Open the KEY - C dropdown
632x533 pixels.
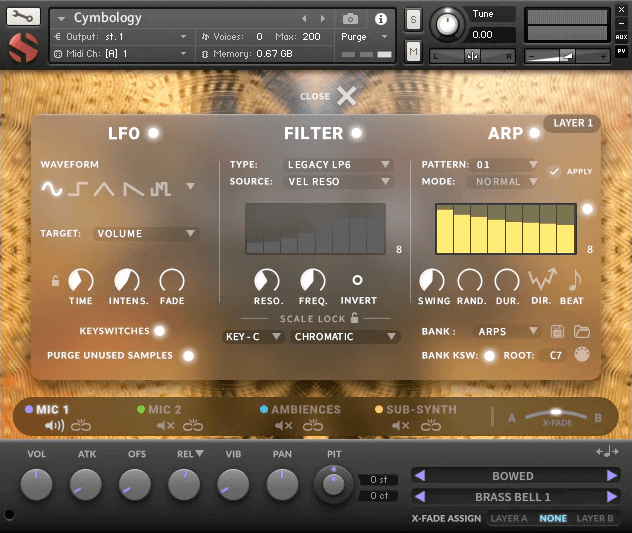pyautogui.click(x=253, y=336)
